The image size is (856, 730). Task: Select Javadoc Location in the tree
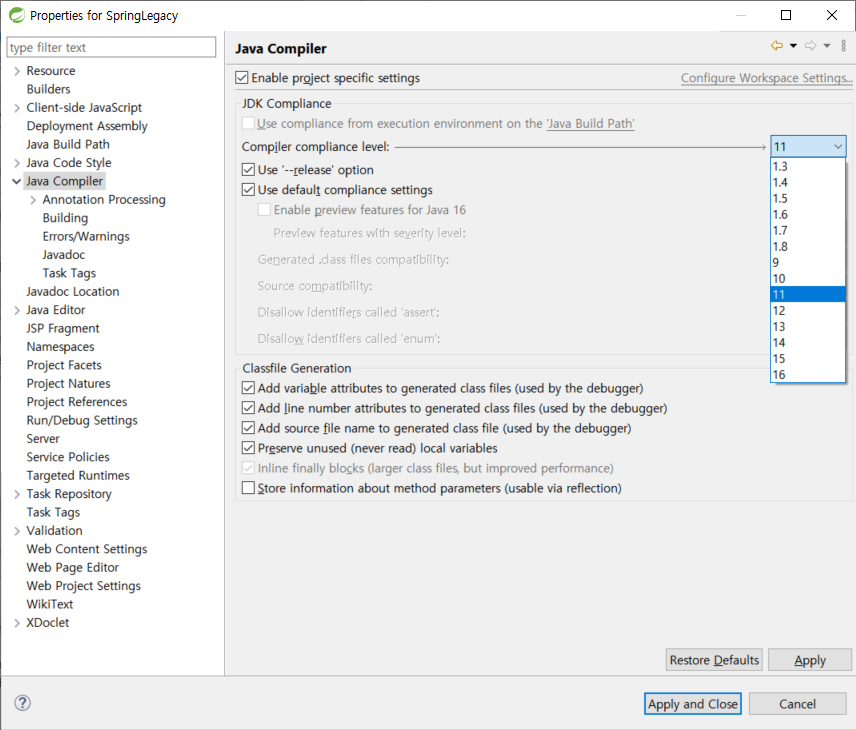(73, 292)
